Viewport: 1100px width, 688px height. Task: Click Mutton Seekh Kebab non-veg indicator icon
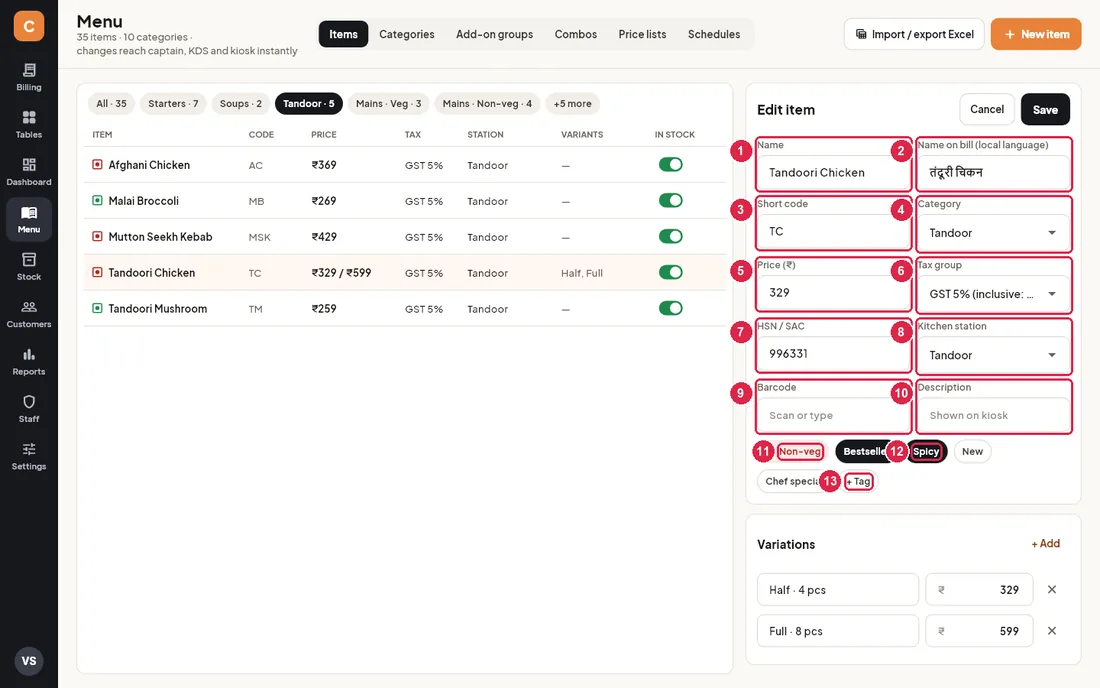click(98, 236)
